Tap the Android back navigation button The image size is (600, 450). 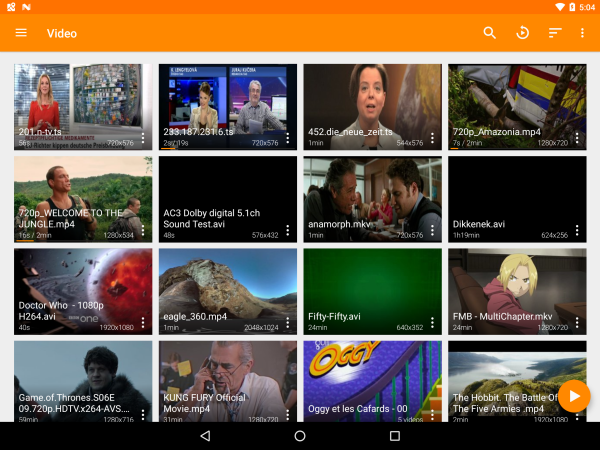point(205,435)
